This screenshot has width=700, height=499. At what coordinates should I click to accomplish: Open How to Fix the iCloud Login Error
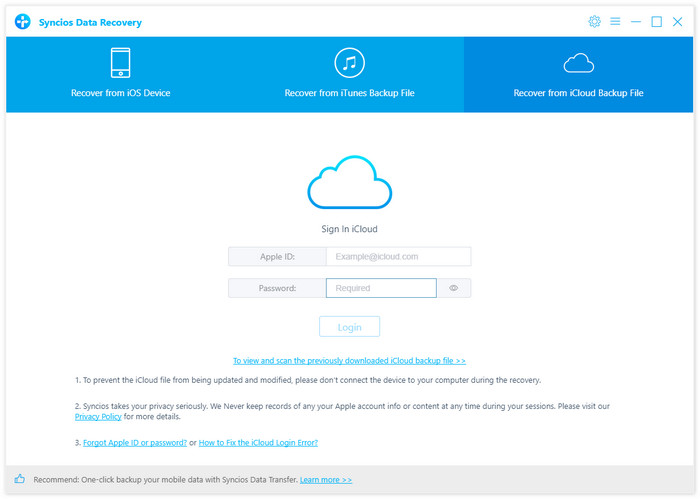pyautogui.click(x=258, y=442)
